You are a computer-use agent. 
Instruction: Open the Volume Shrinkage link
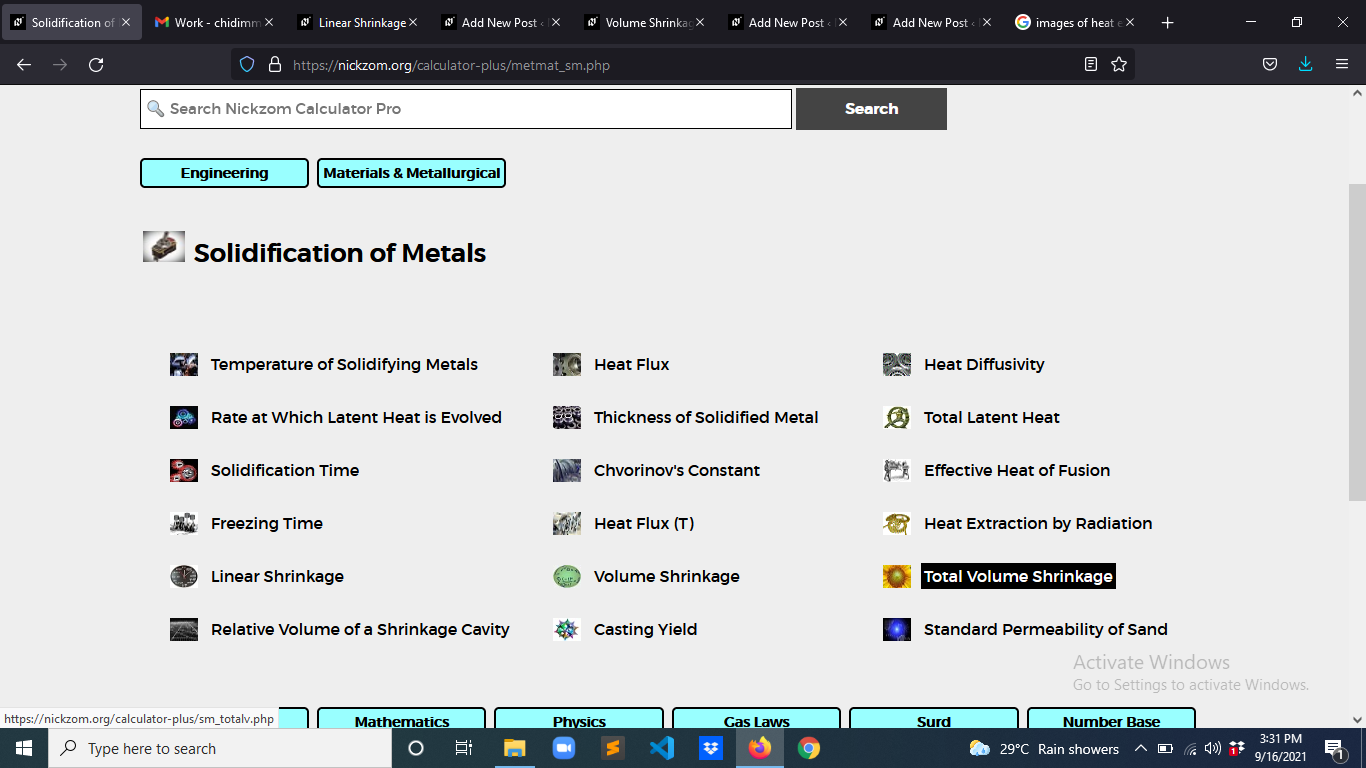[x=667, y=576]
